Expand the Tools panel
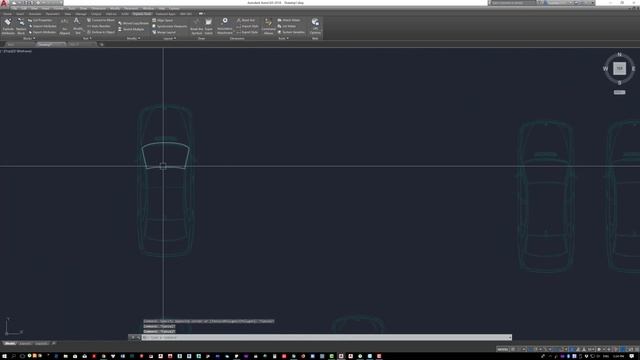This screenshot has height=360, width=640. pos(283,38)
